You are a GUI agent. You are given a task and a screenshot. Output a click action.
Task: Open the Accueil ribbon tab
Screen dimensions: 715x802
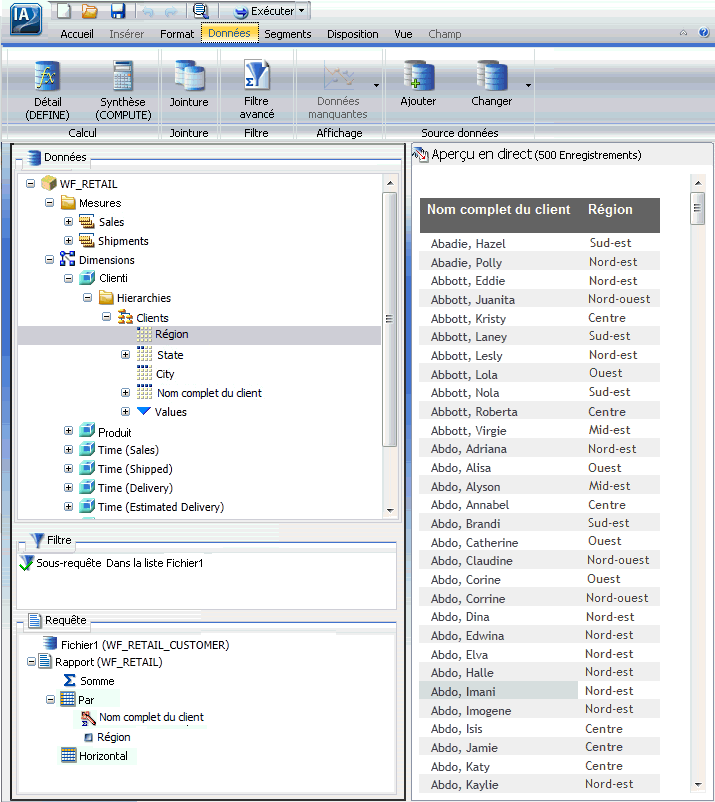pyautogui.click(x=77, y=34)
